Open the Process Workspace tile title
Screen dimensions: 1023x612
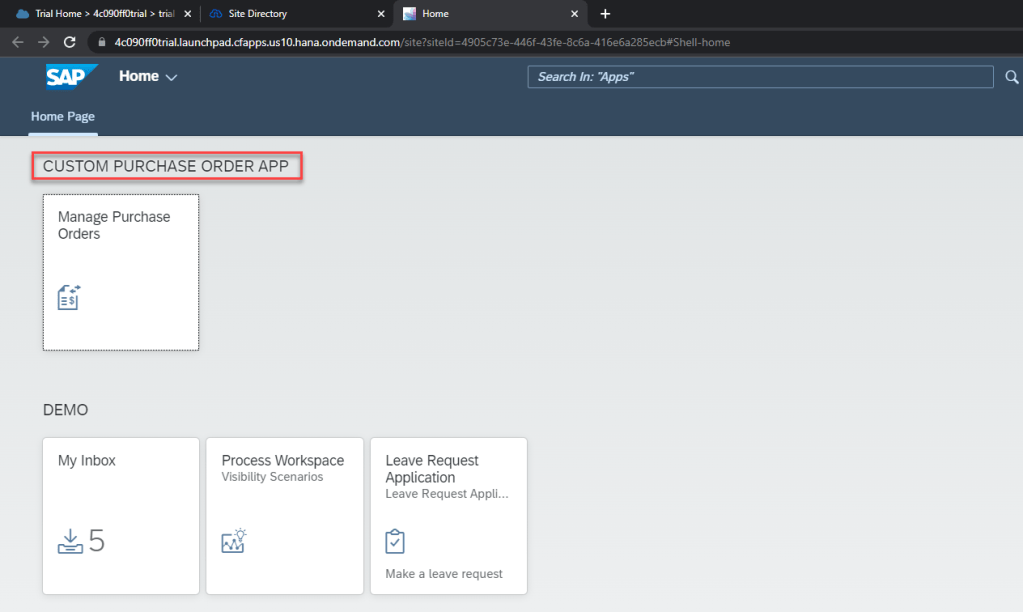click(282, 461)
